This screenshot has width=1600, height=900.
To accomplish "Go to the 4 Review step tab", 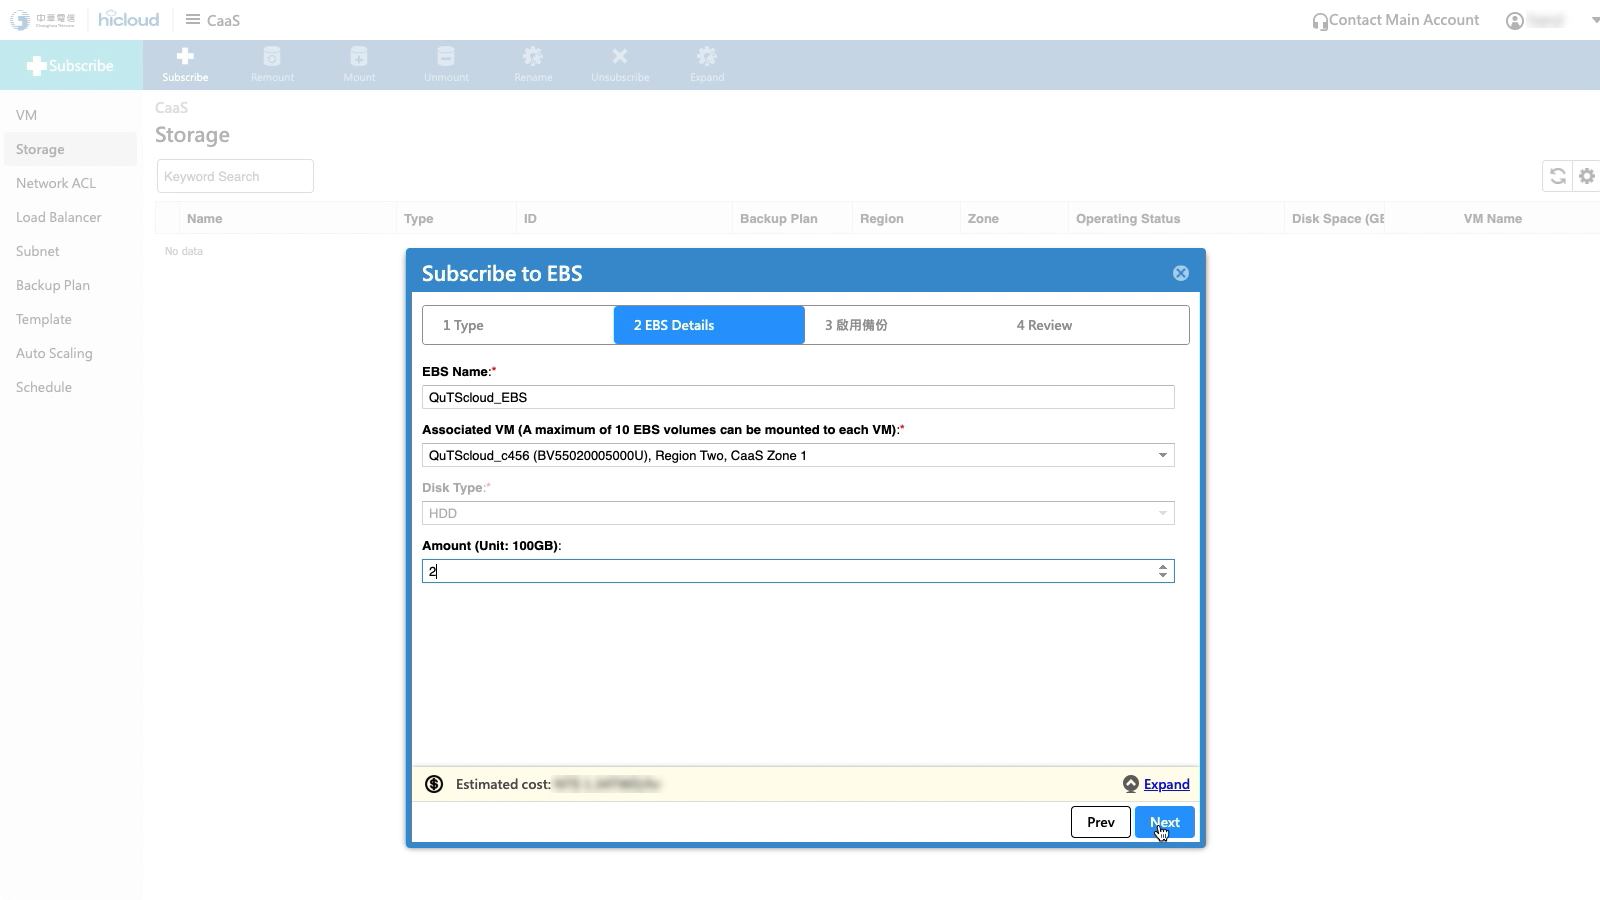I will [1044, 325].
